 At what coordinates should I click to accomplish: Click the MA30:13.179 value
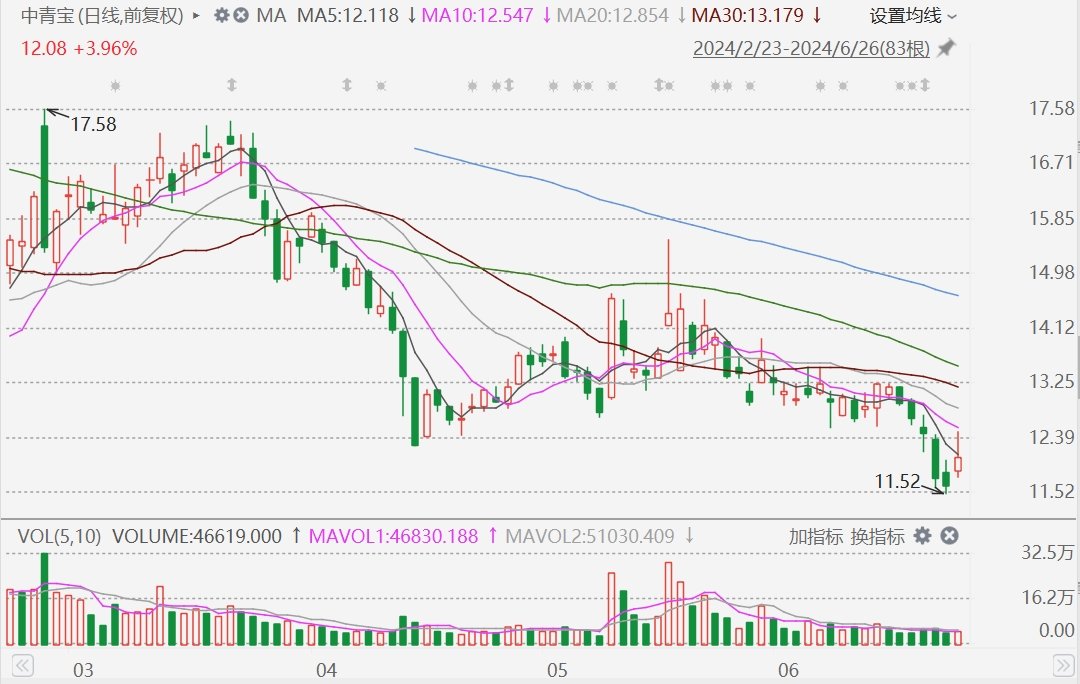[x=747, y=15]
